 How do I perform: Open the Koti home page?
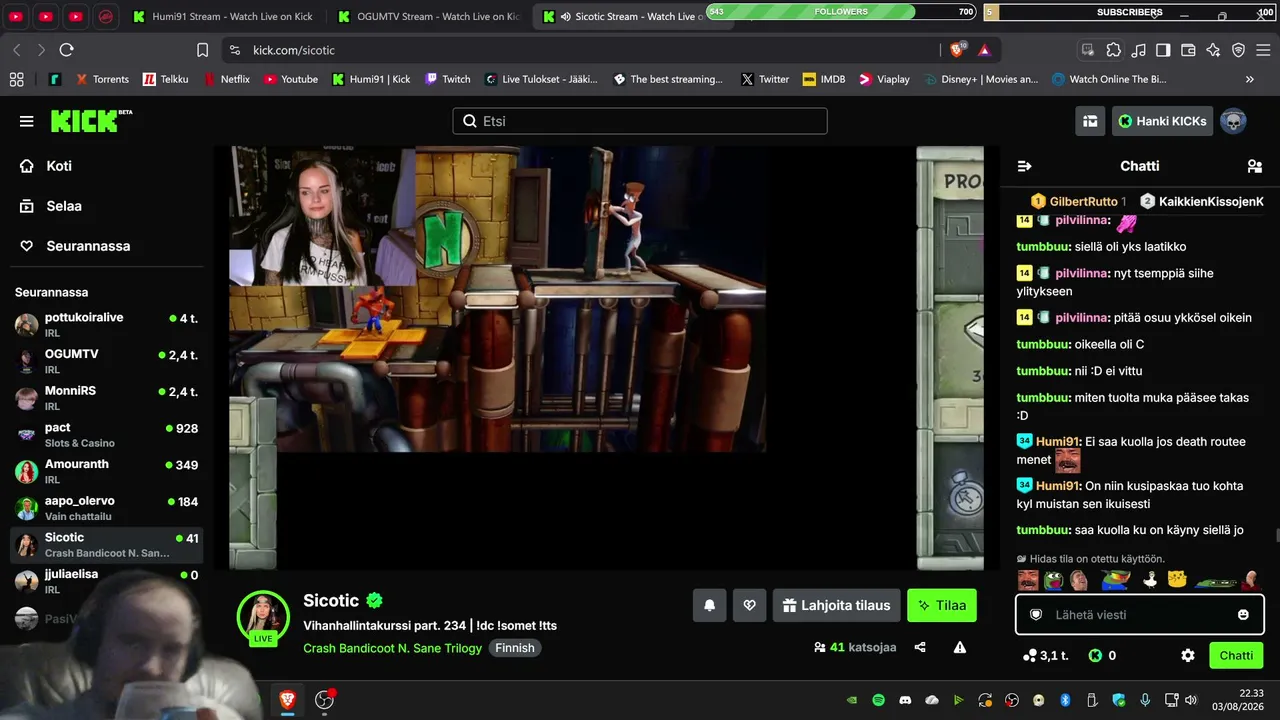point(59,166)
